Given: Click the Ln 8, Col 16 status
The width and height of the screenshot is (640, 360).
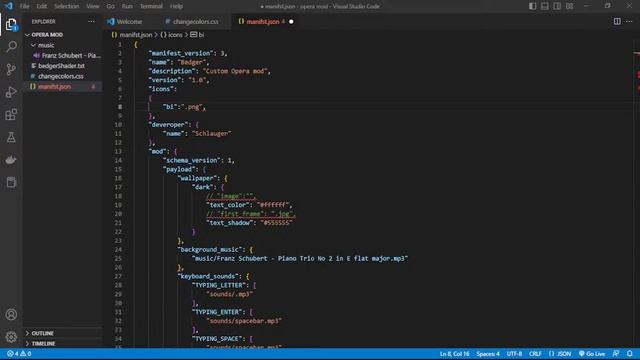Looking at the screenshot, I should pos(455,353).
